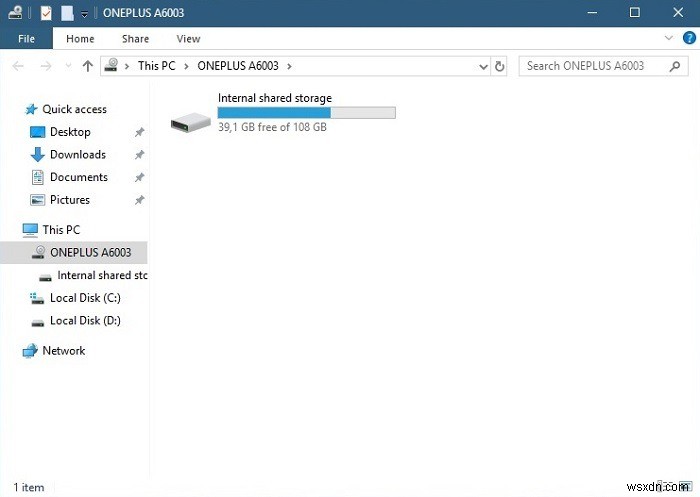Select This PC in navigation pane
The width and height of the screenshot is (700, 497).
(x=61, y=230)
